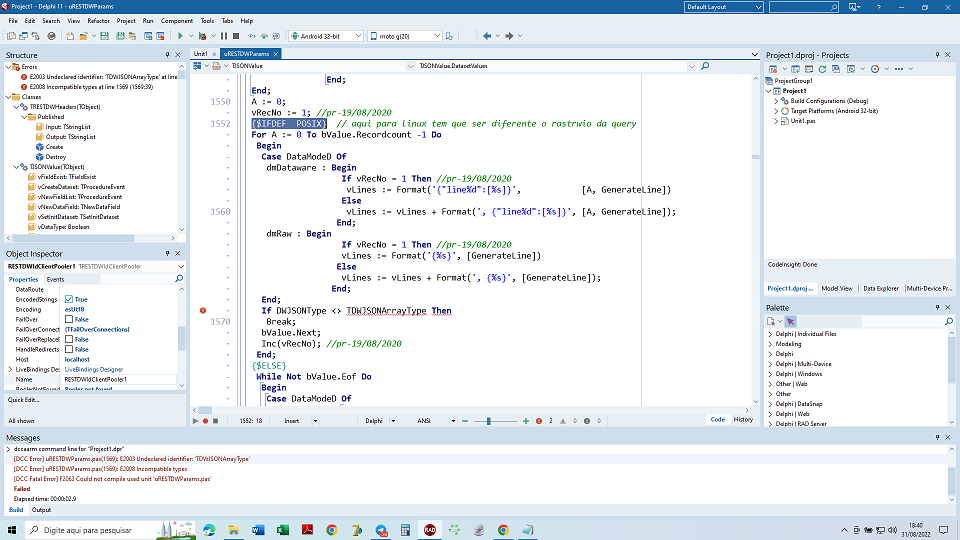Viewport: 960px width, 540px height.
Task: Click the blue back navigation arrow
Action: click(487, 36)
